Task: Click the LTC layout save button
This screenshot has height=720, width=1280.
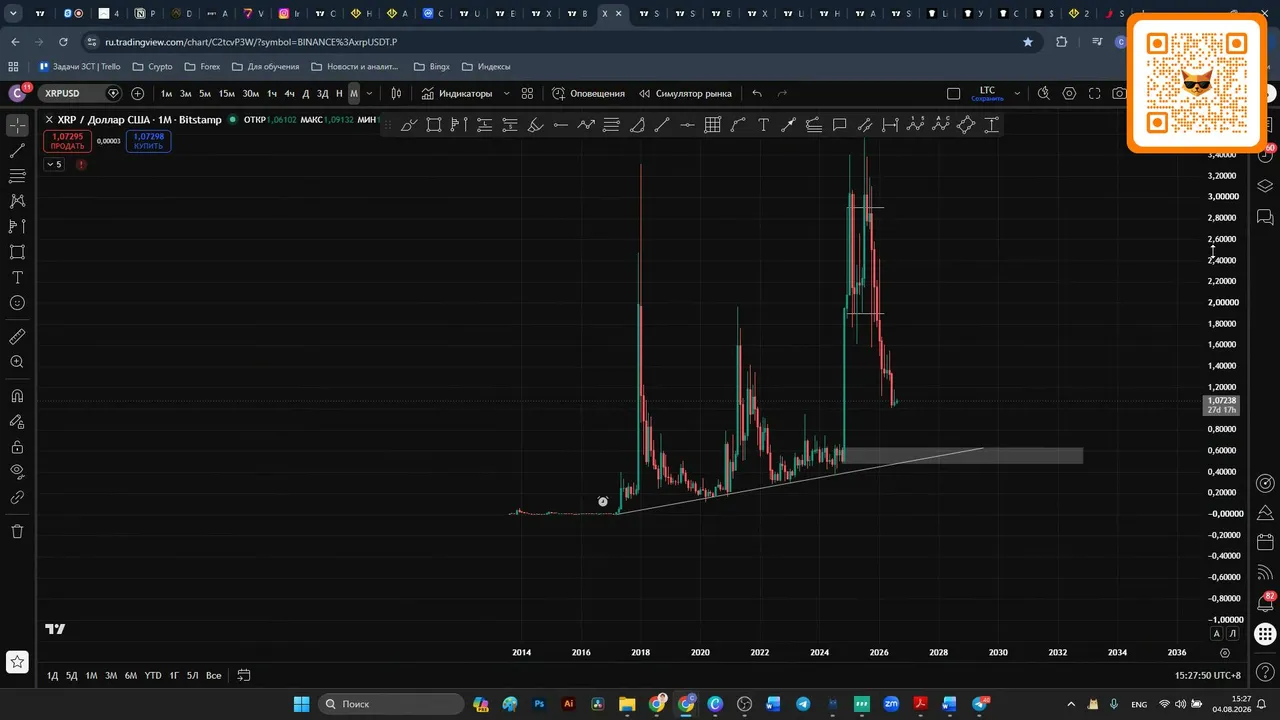Action: tap(987, 93)
